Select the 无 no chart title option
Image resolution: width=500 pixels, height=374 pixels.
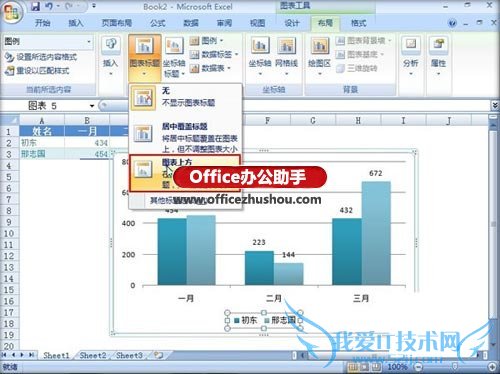(x=185, y=97)
